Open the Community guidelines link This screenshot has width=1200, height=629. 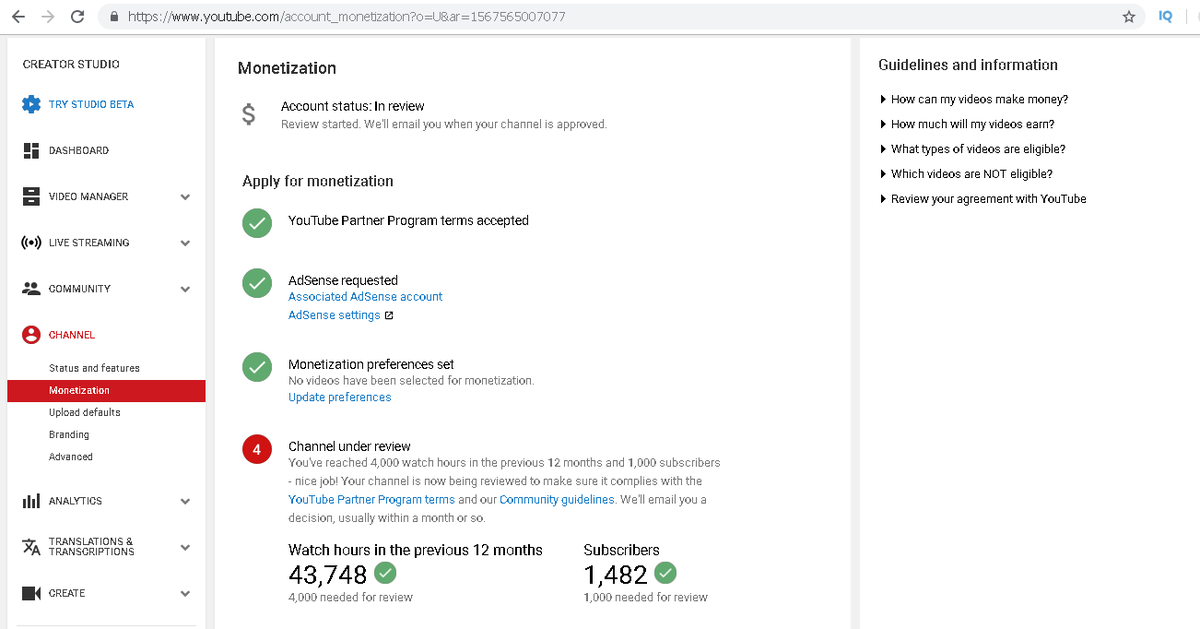[557, 499]
